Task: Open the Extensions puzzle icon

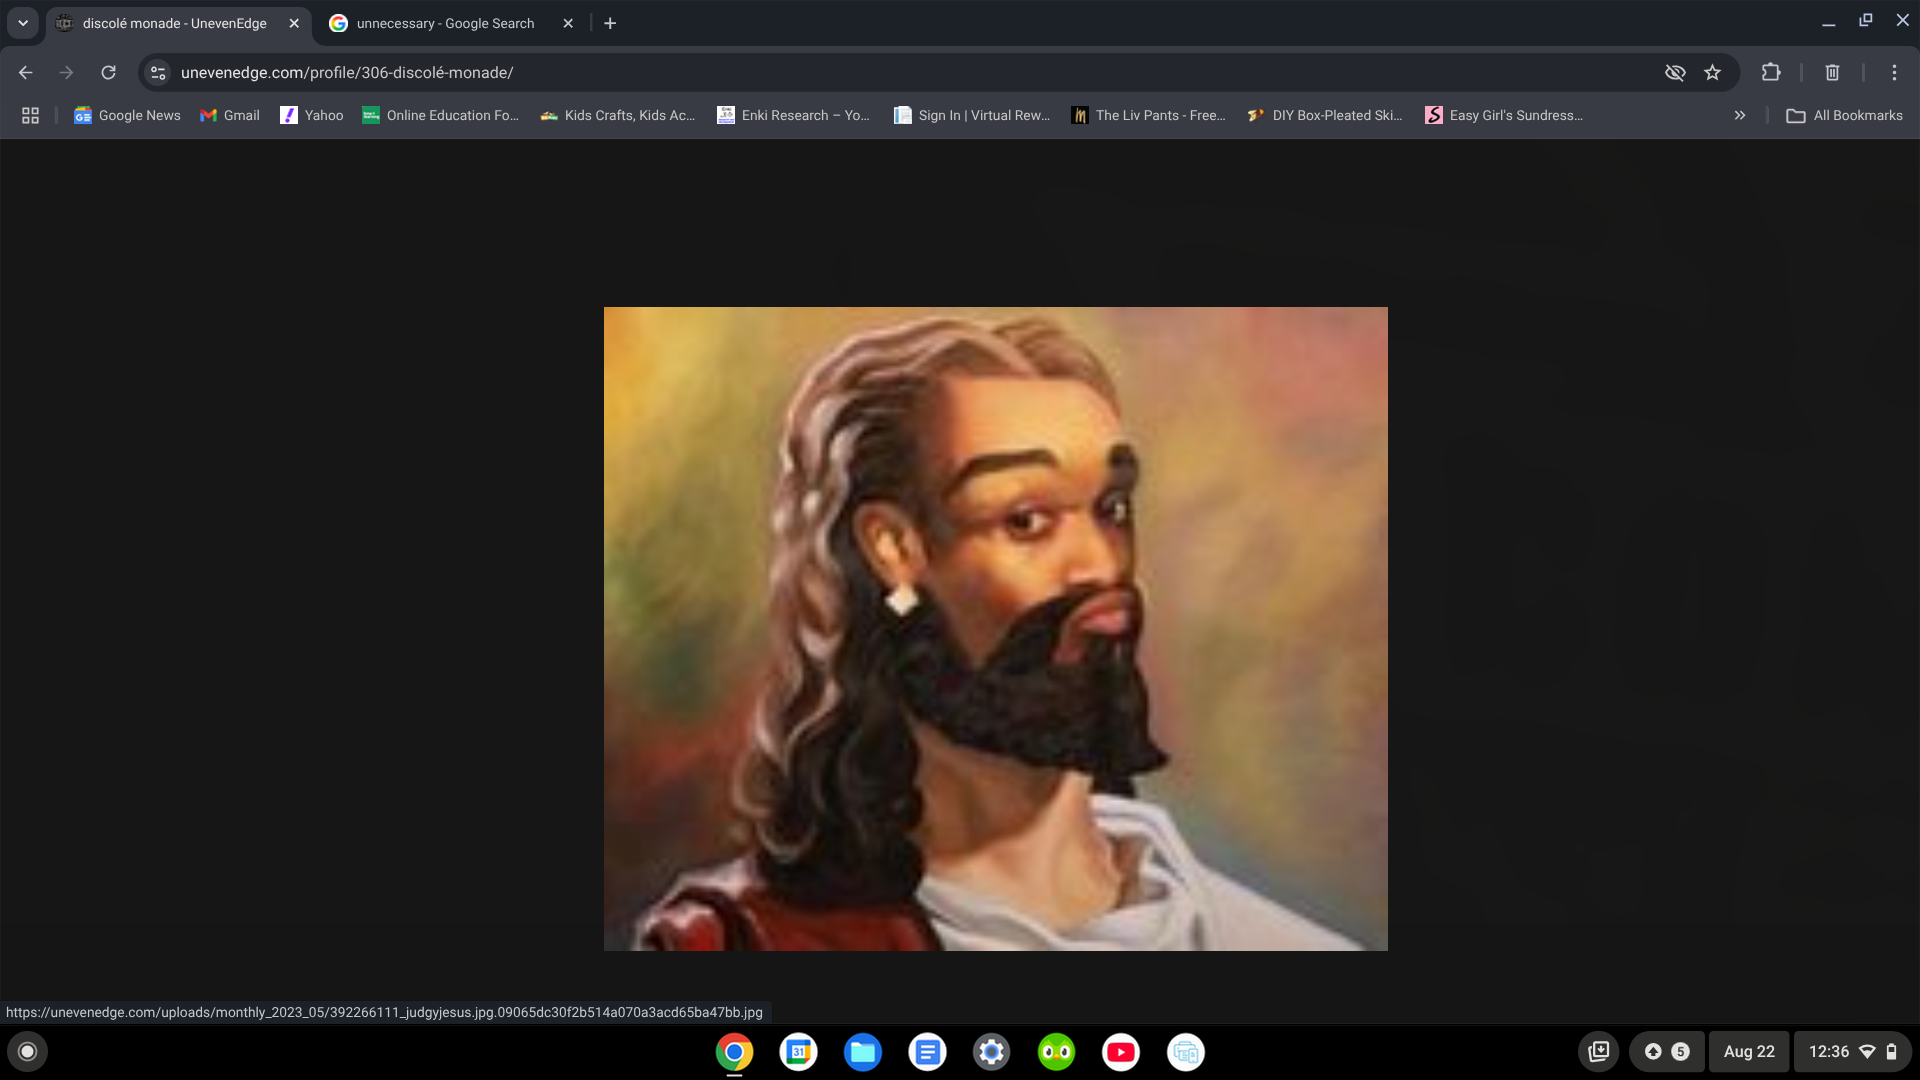Action: click(x=1771, y=72)
